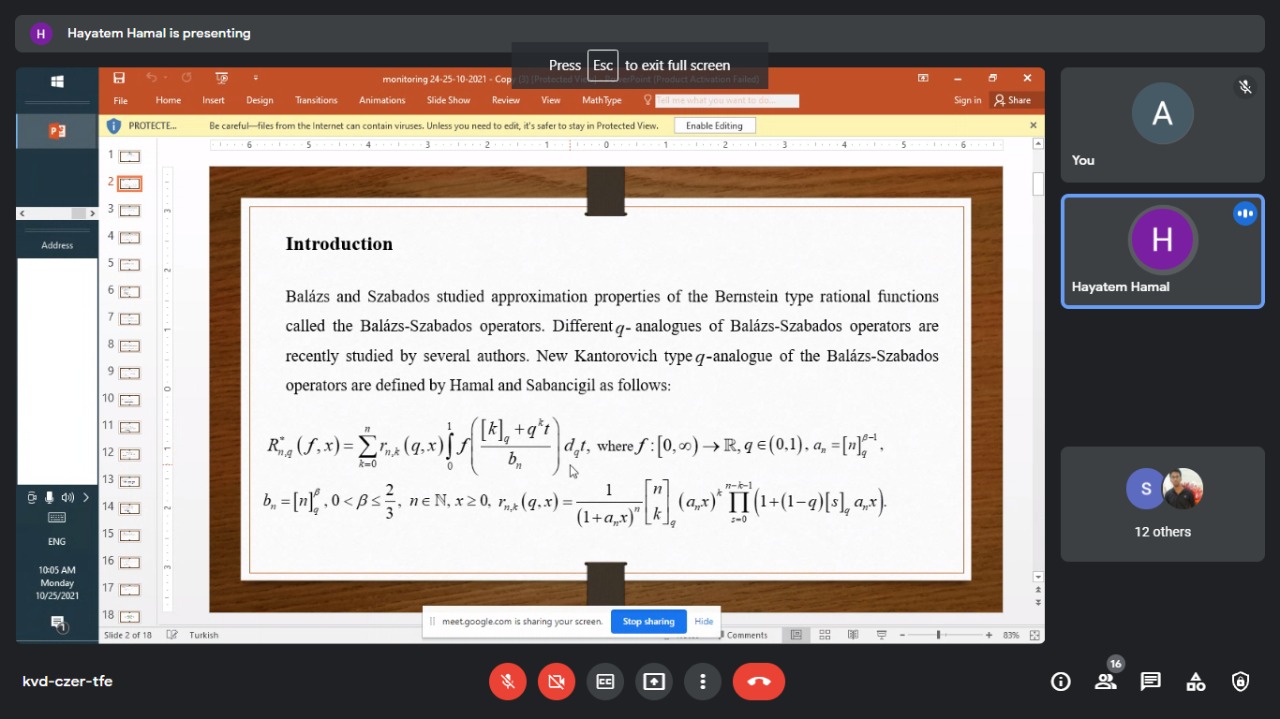Select slide 12 thumbnail
The width and height of the screenshot is (1280, 719).
pos(130,453)
